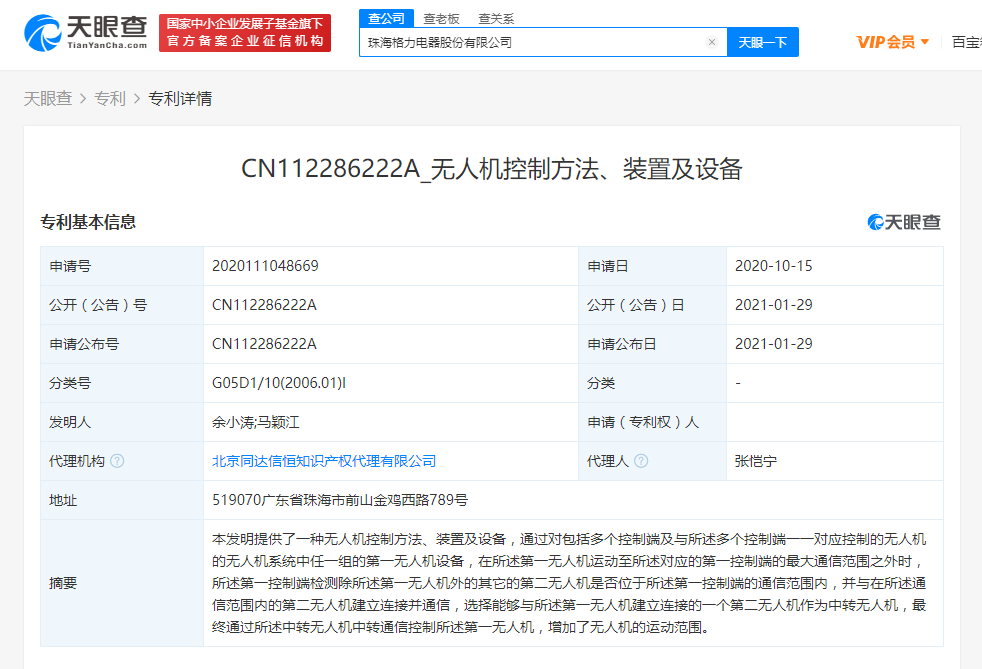Screen dimensions: 982x669
Task: Clear the search box using the × icon
Action: coord(711,41)
